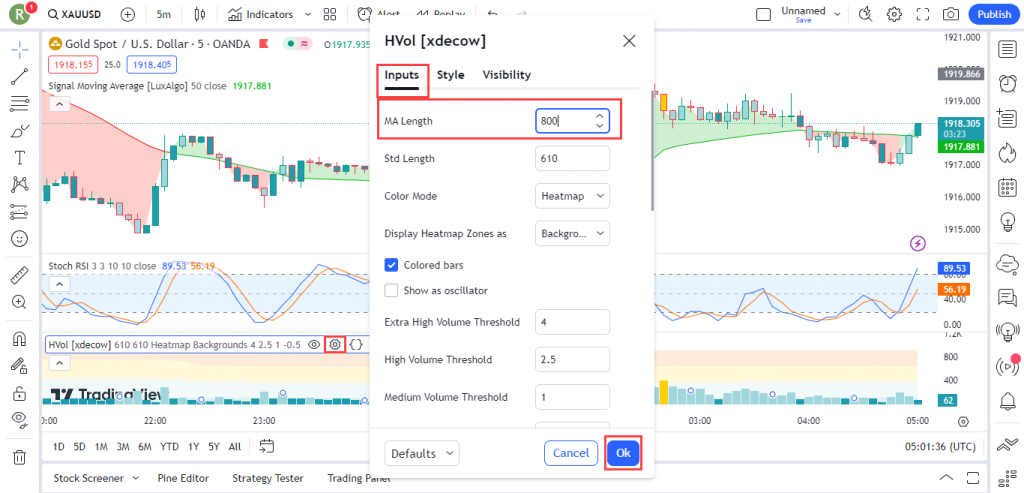Select the text annotation tool
The image size is (1024, 493).
click(x=20, y=158)
